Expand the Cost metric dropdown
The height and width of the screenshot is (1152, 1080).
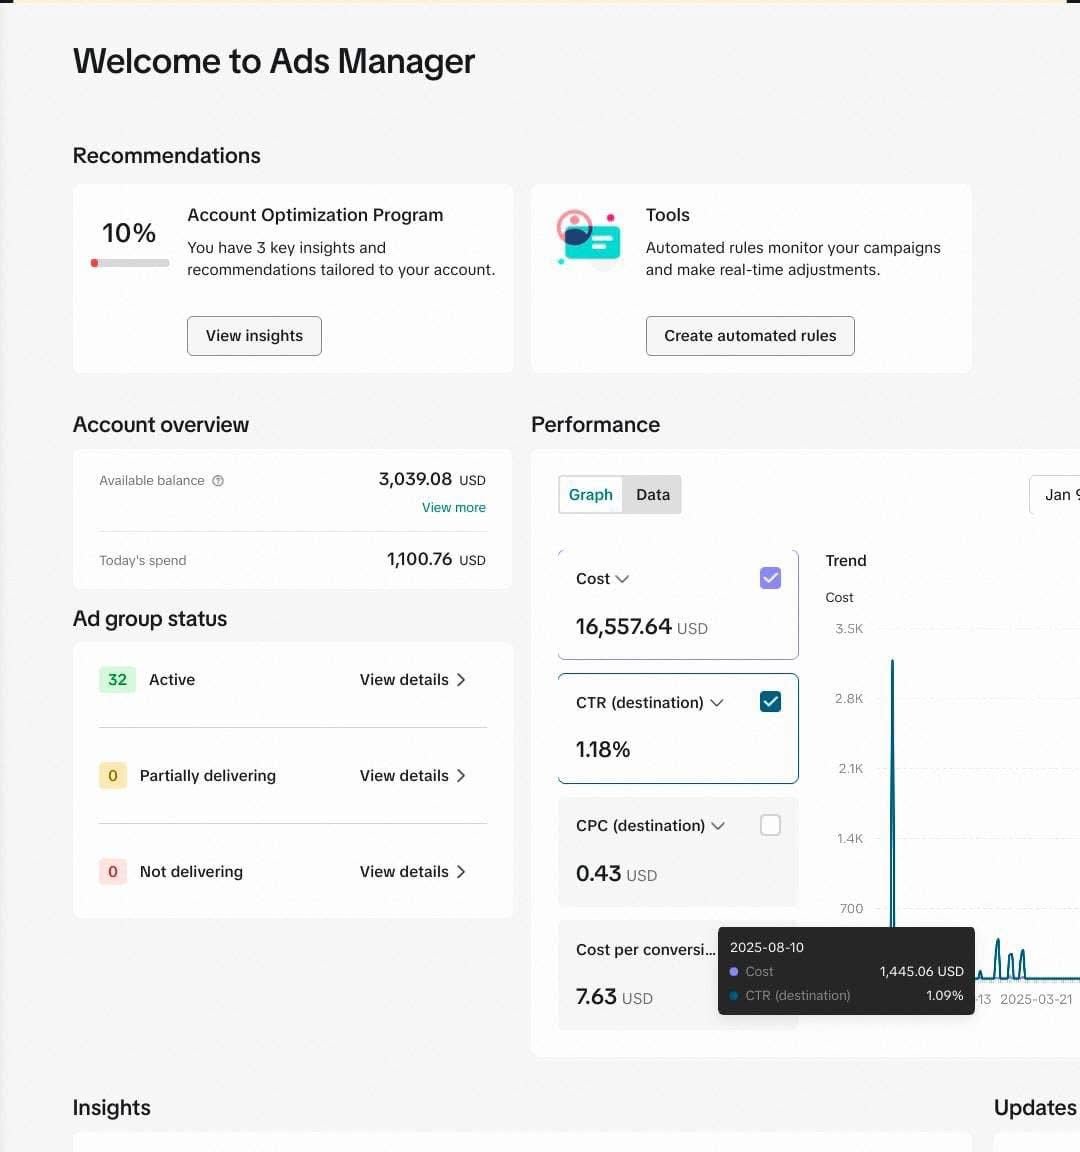(622, 579)
